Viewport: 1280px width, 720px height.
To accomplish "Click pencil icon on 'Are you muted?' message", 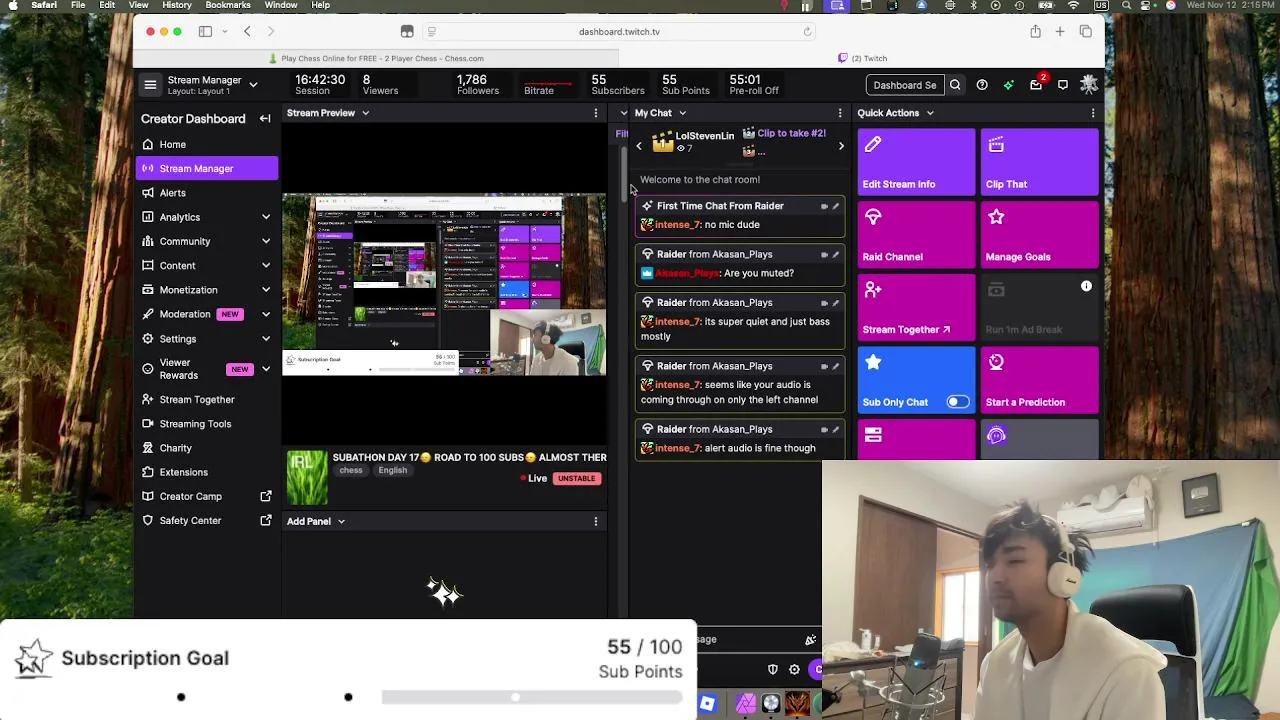I will (x=836, y=254).
